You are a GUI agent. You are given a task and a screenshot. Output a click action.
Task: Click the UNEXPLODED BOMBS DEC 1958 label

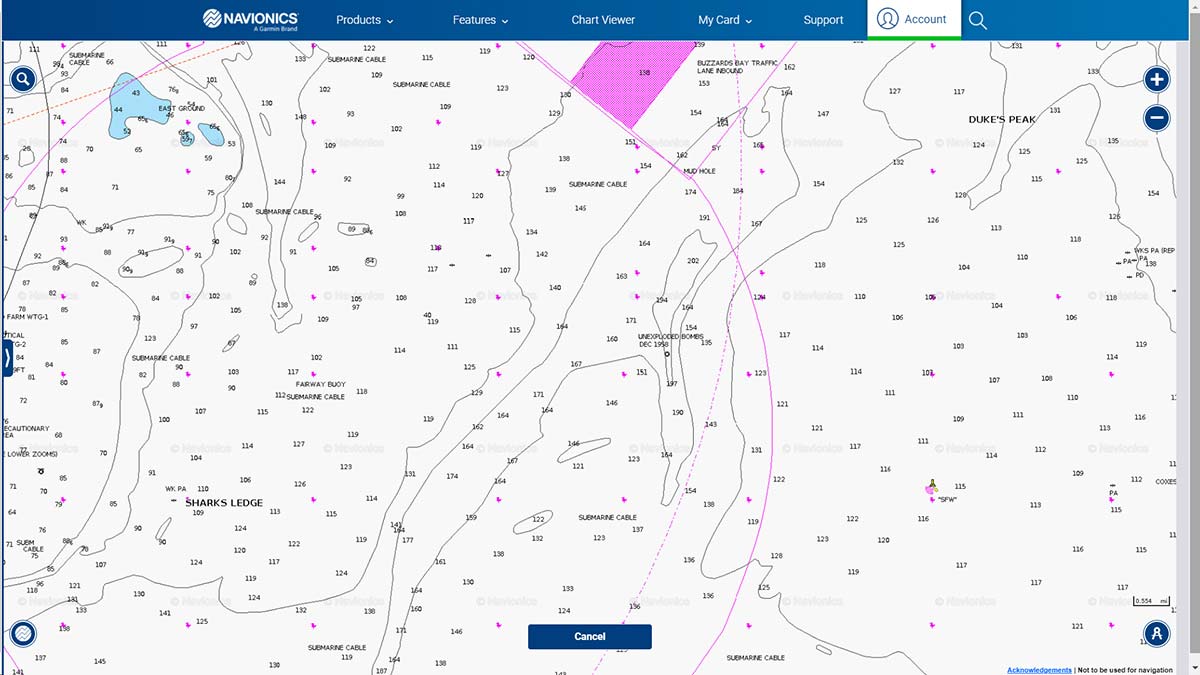[x=671, y=340]
